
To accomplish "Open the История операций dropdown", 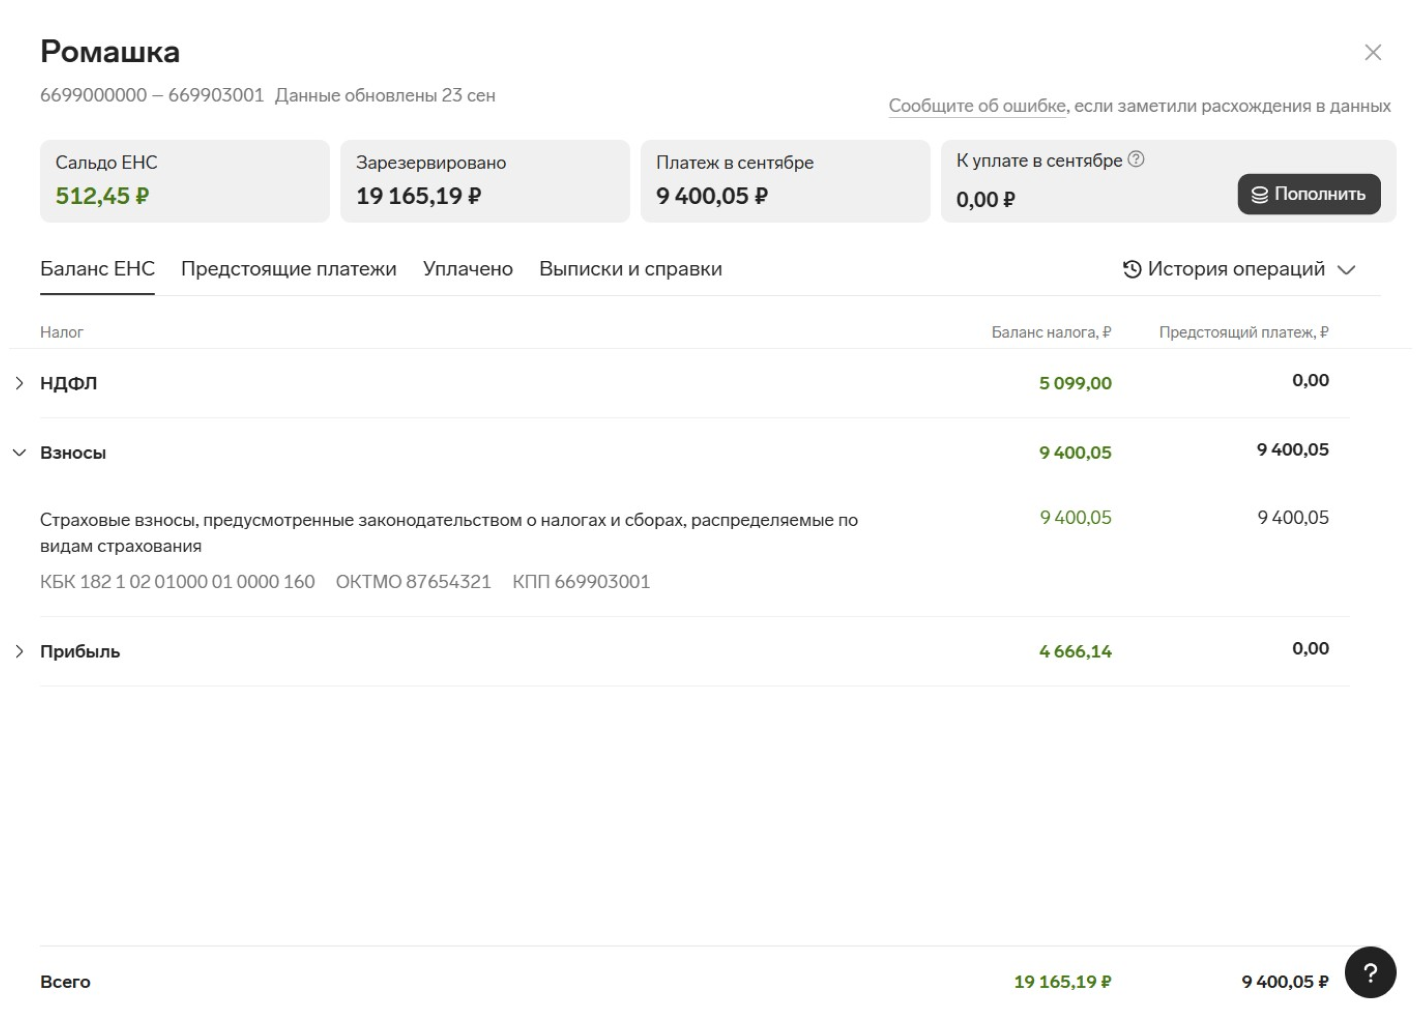I will click(x=1239, y=269).
